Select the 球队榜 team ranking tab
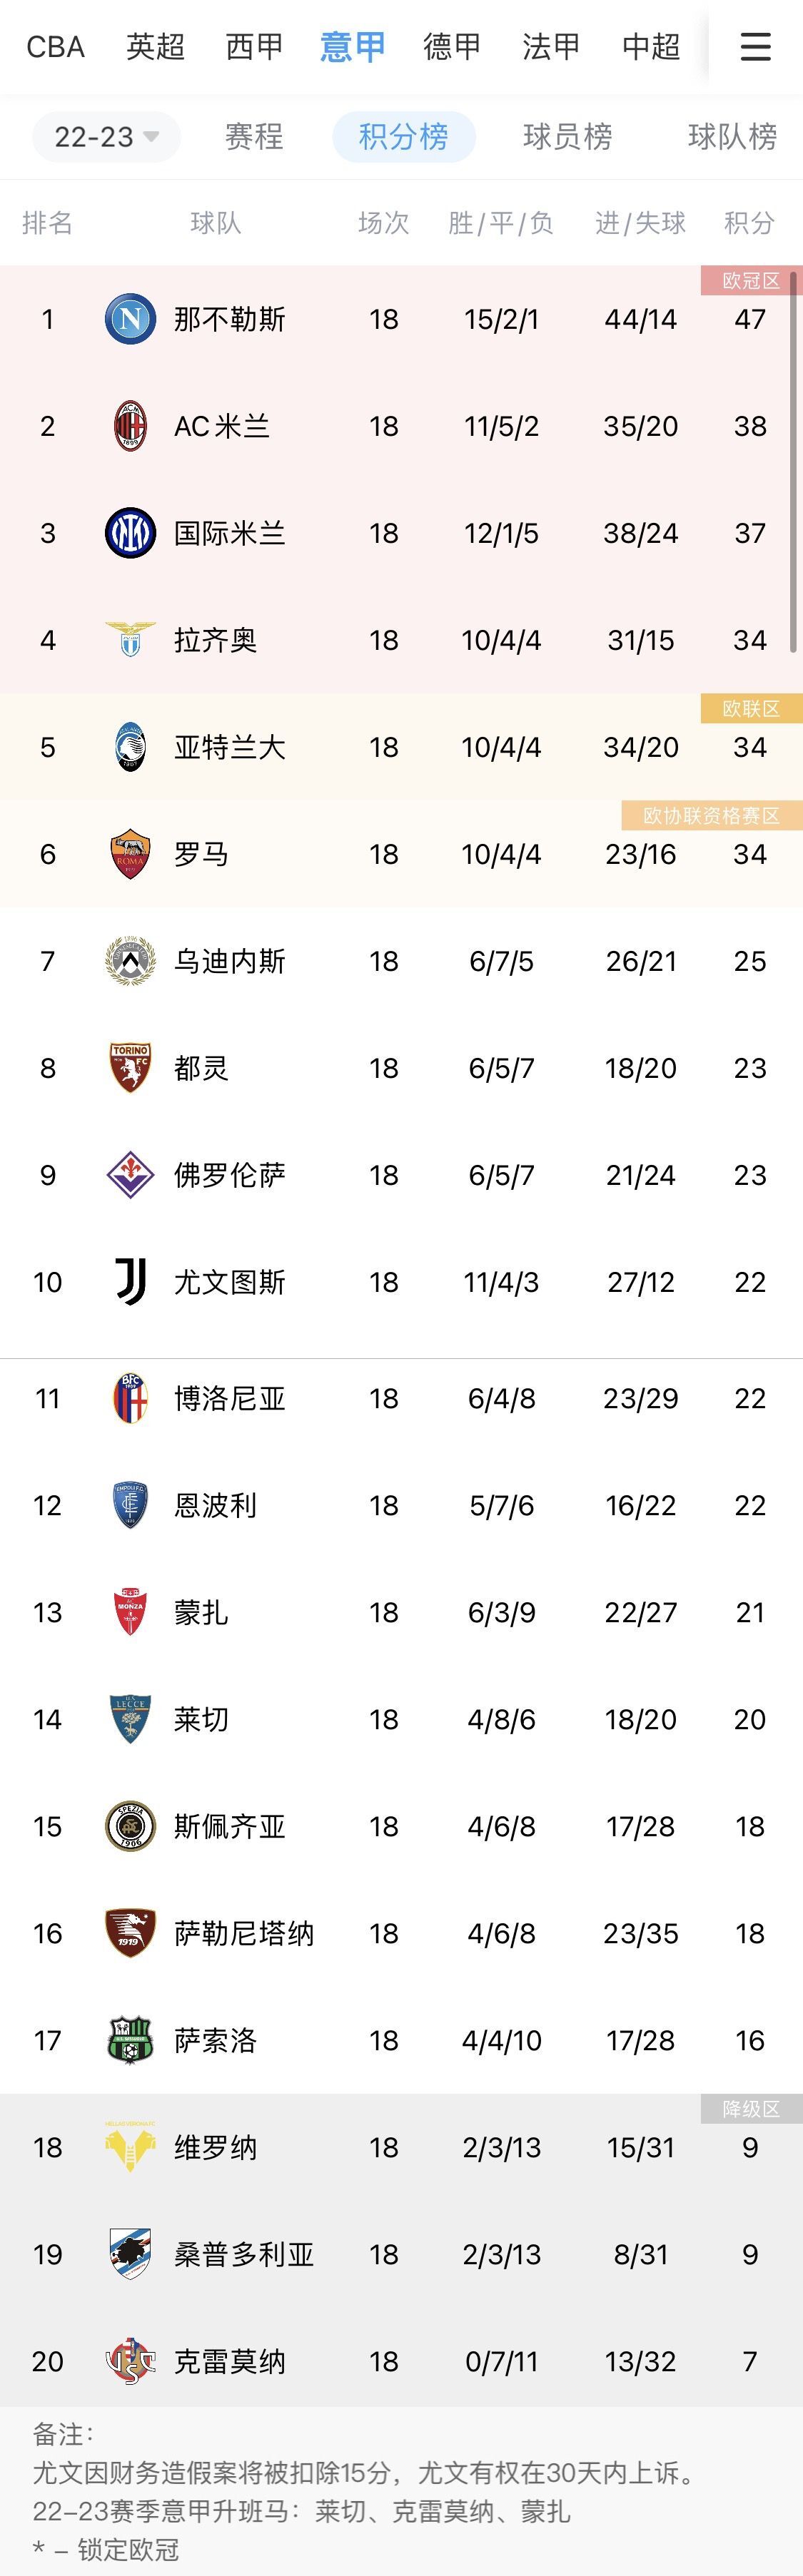Screen dimensions: 803x2576 coord(732,136)
